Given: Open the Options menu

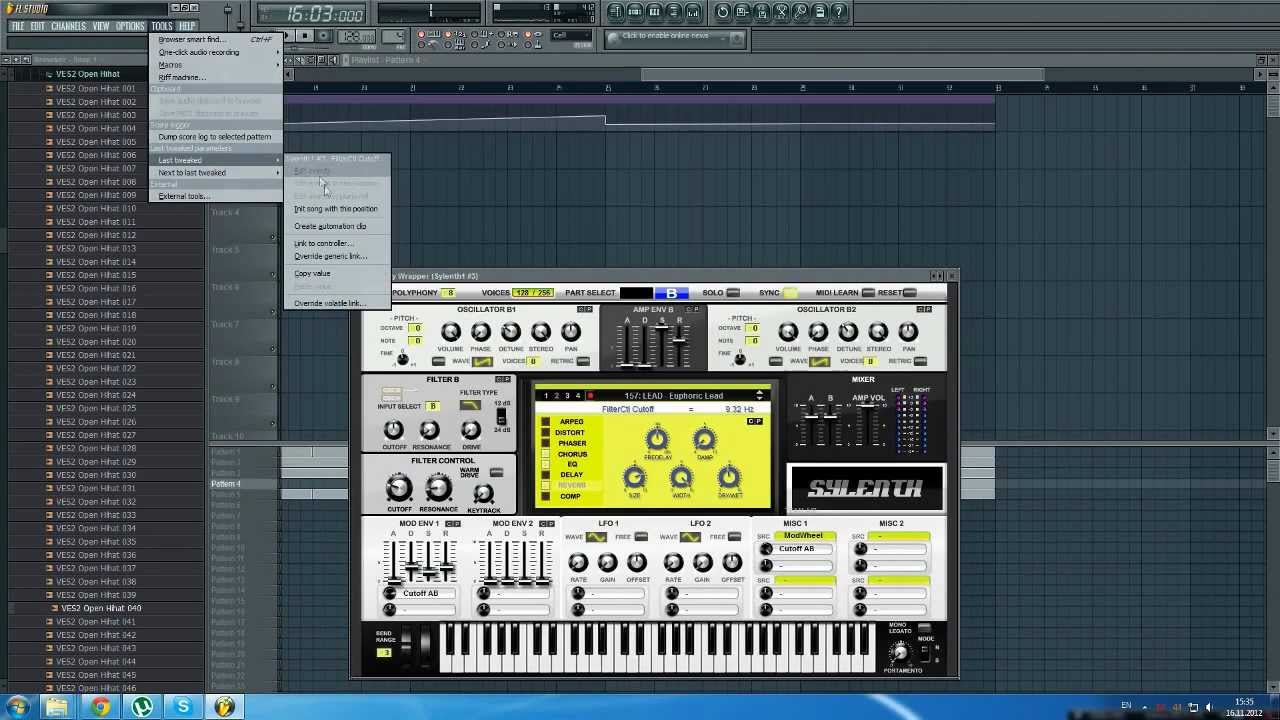Looking at the screenshot, I should pyautogui.click(x=130, y=27).
